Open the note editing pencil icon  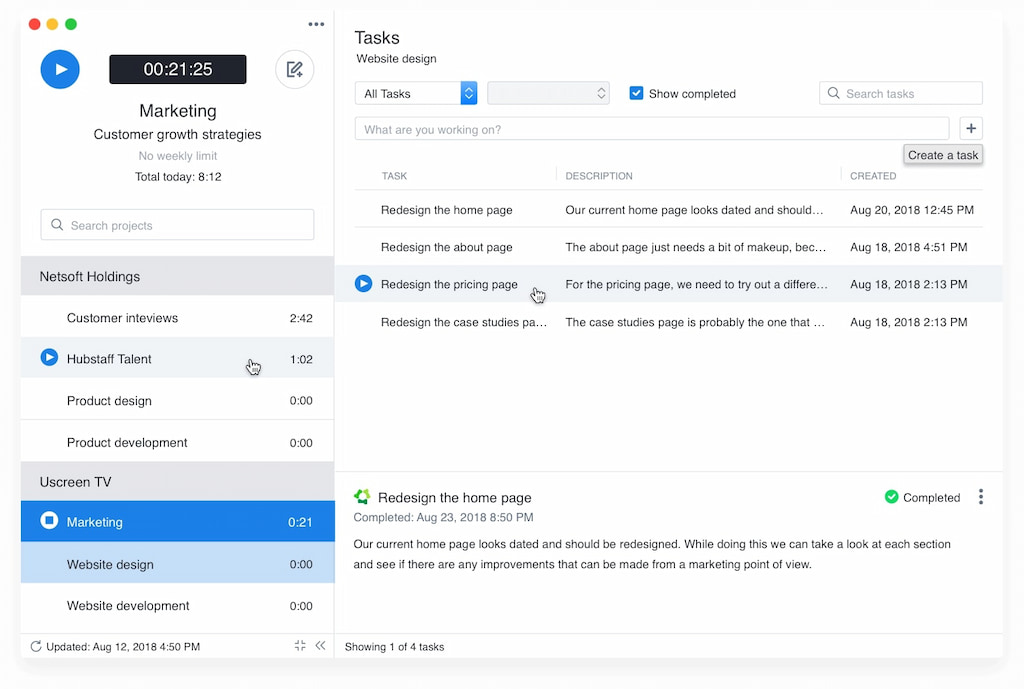(294, 69)
